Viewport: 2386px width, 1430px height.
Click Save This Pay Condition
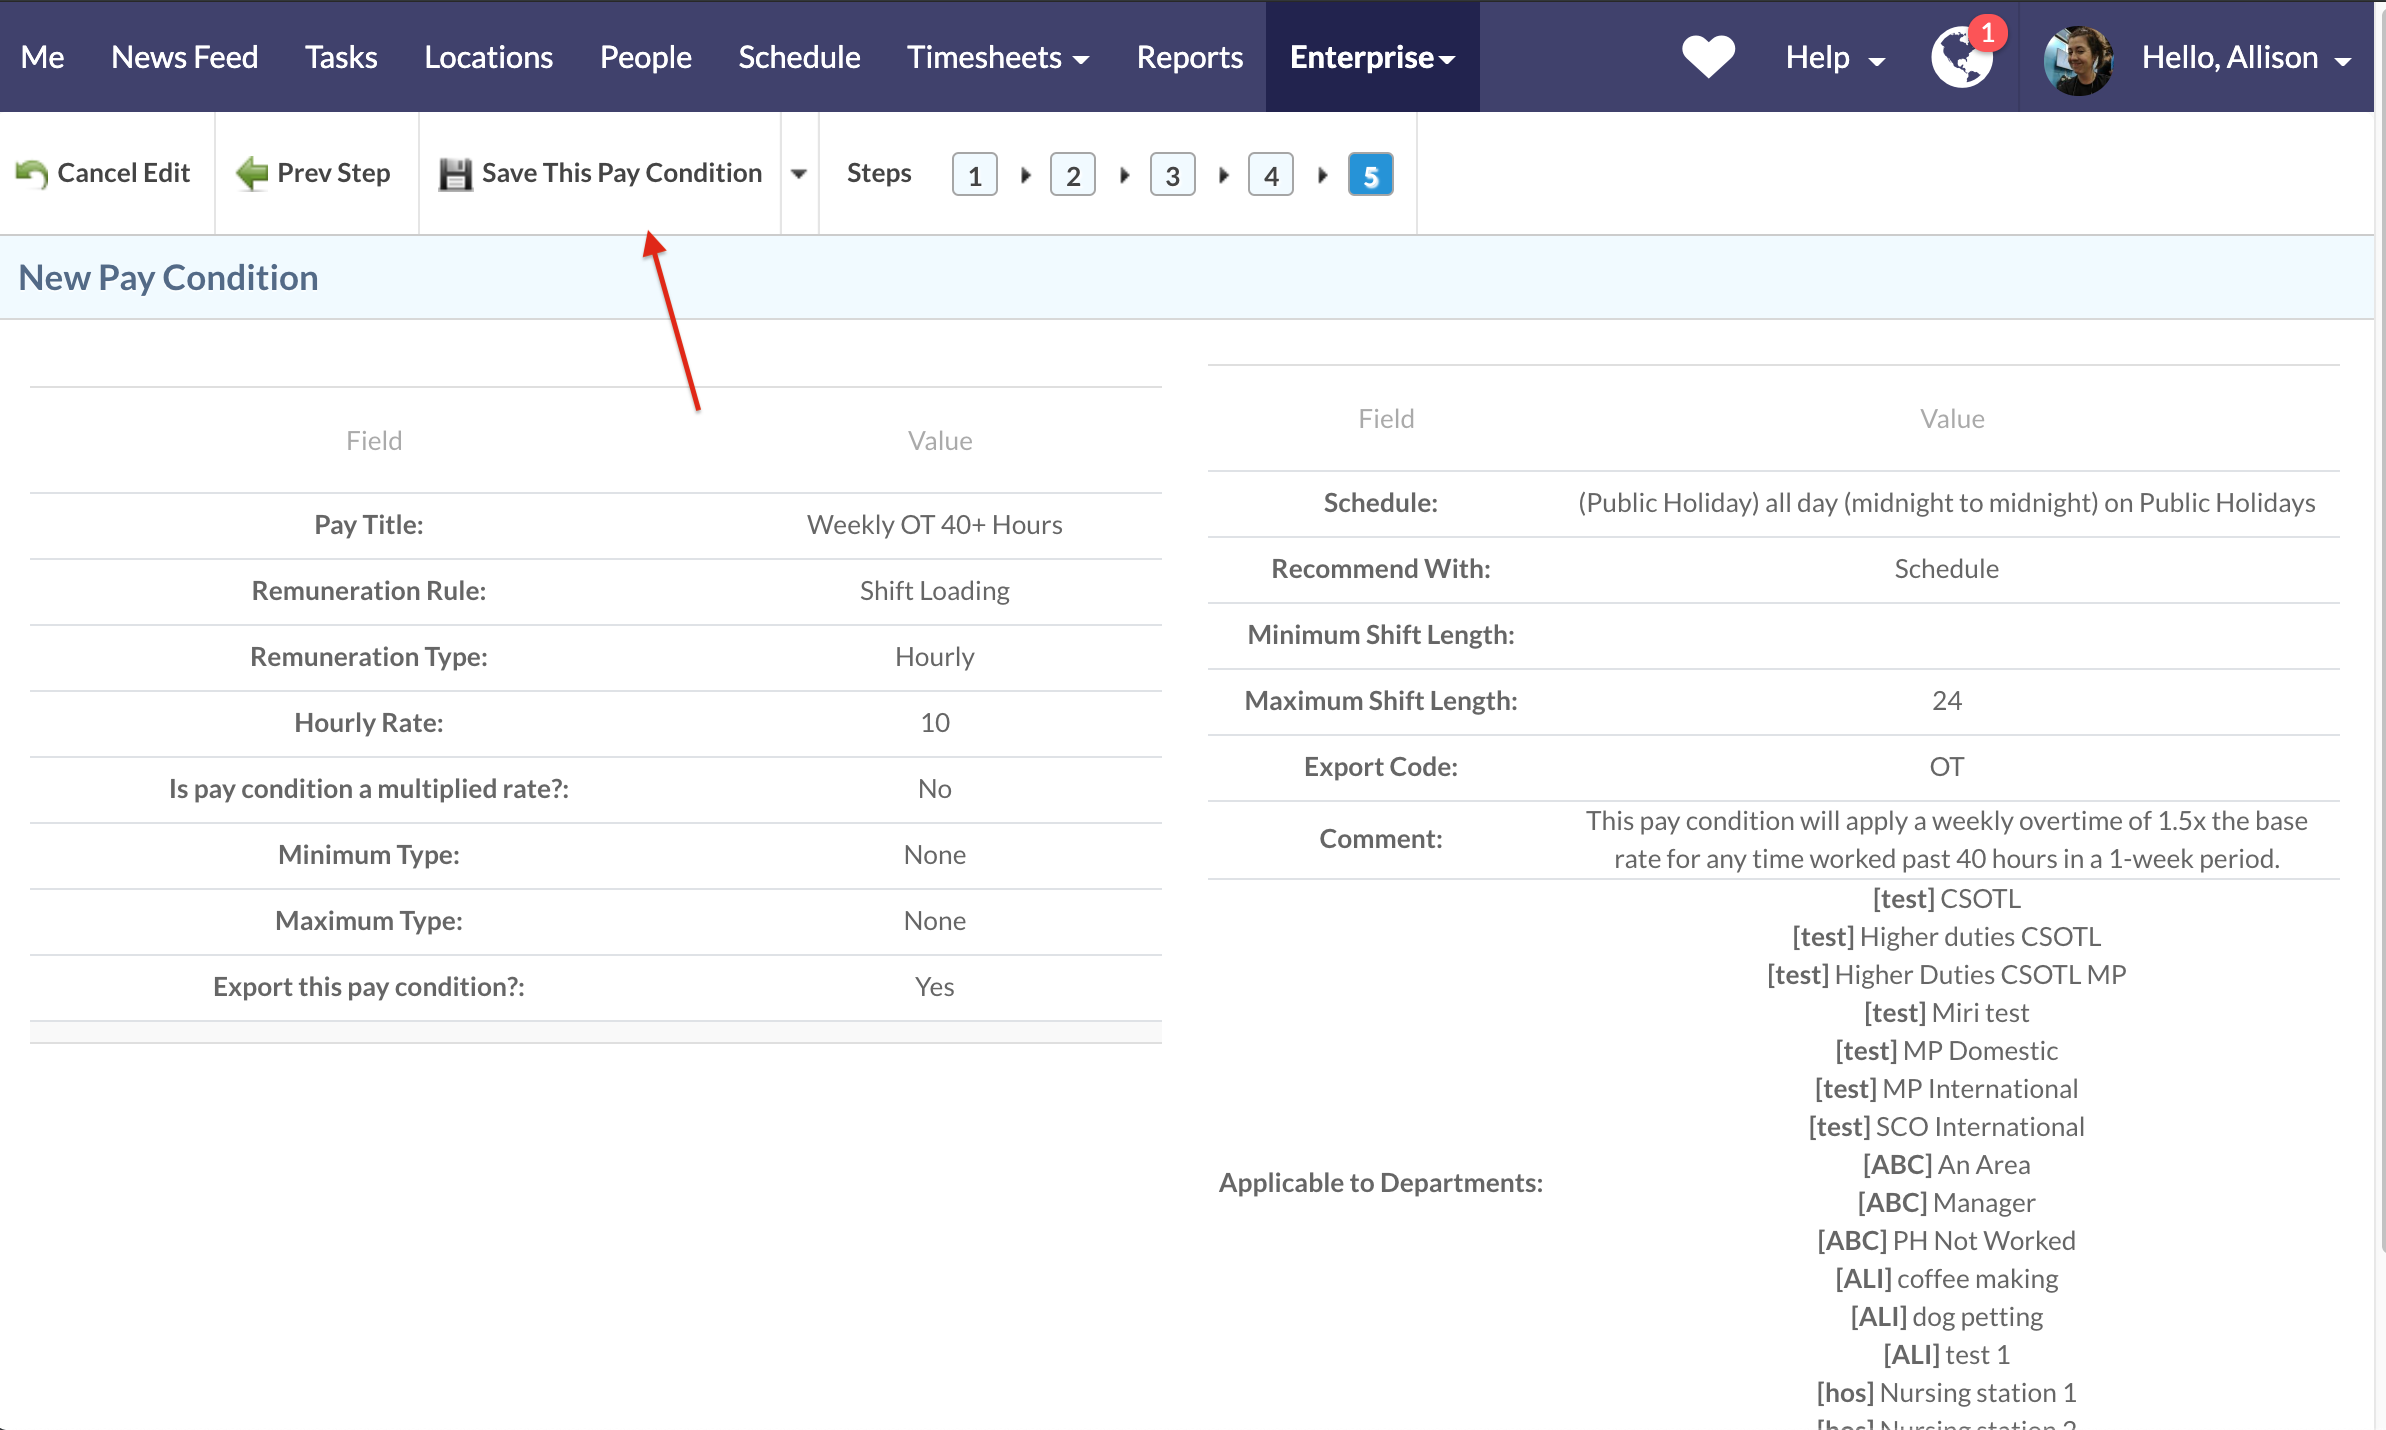tap(621, 173)
